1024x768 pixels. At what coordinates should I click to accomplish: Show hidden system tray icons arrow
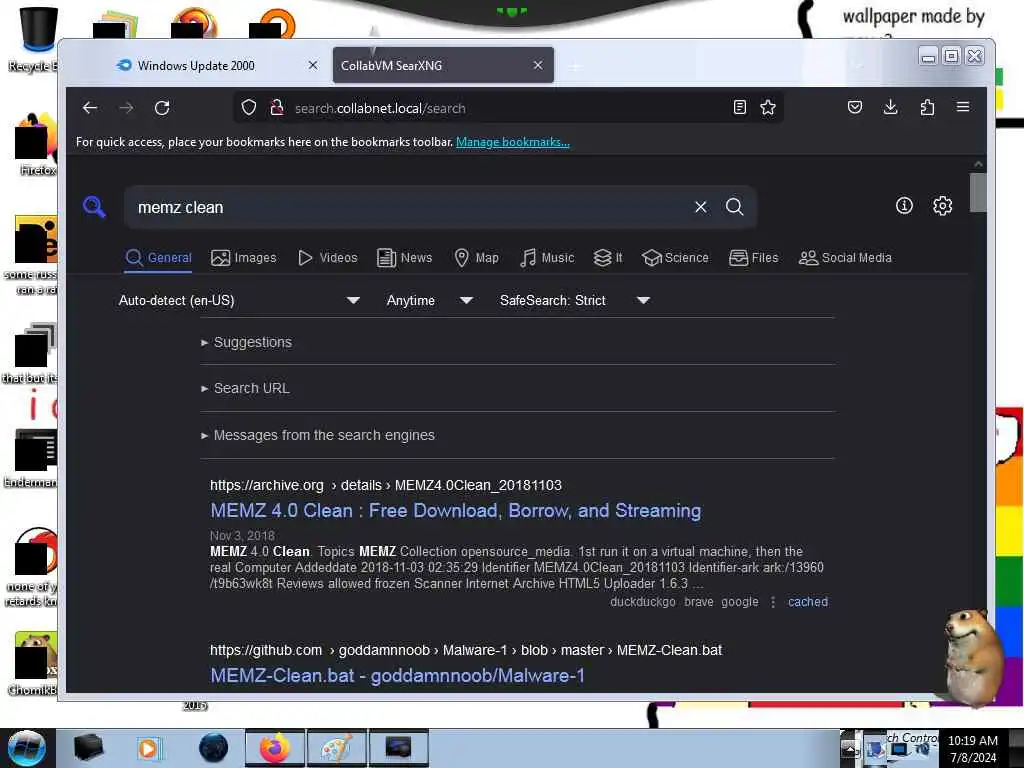[848, 748]
